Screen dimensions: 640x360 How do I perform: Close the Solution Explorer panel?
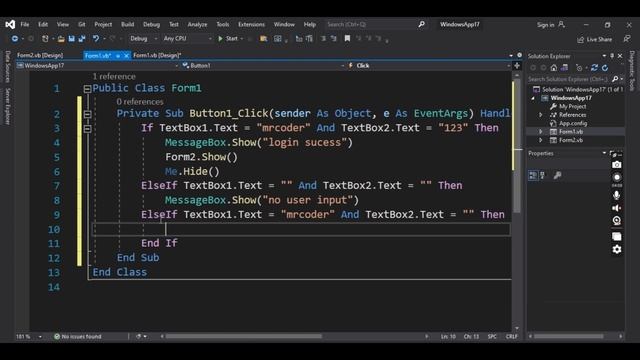point(620,56)
